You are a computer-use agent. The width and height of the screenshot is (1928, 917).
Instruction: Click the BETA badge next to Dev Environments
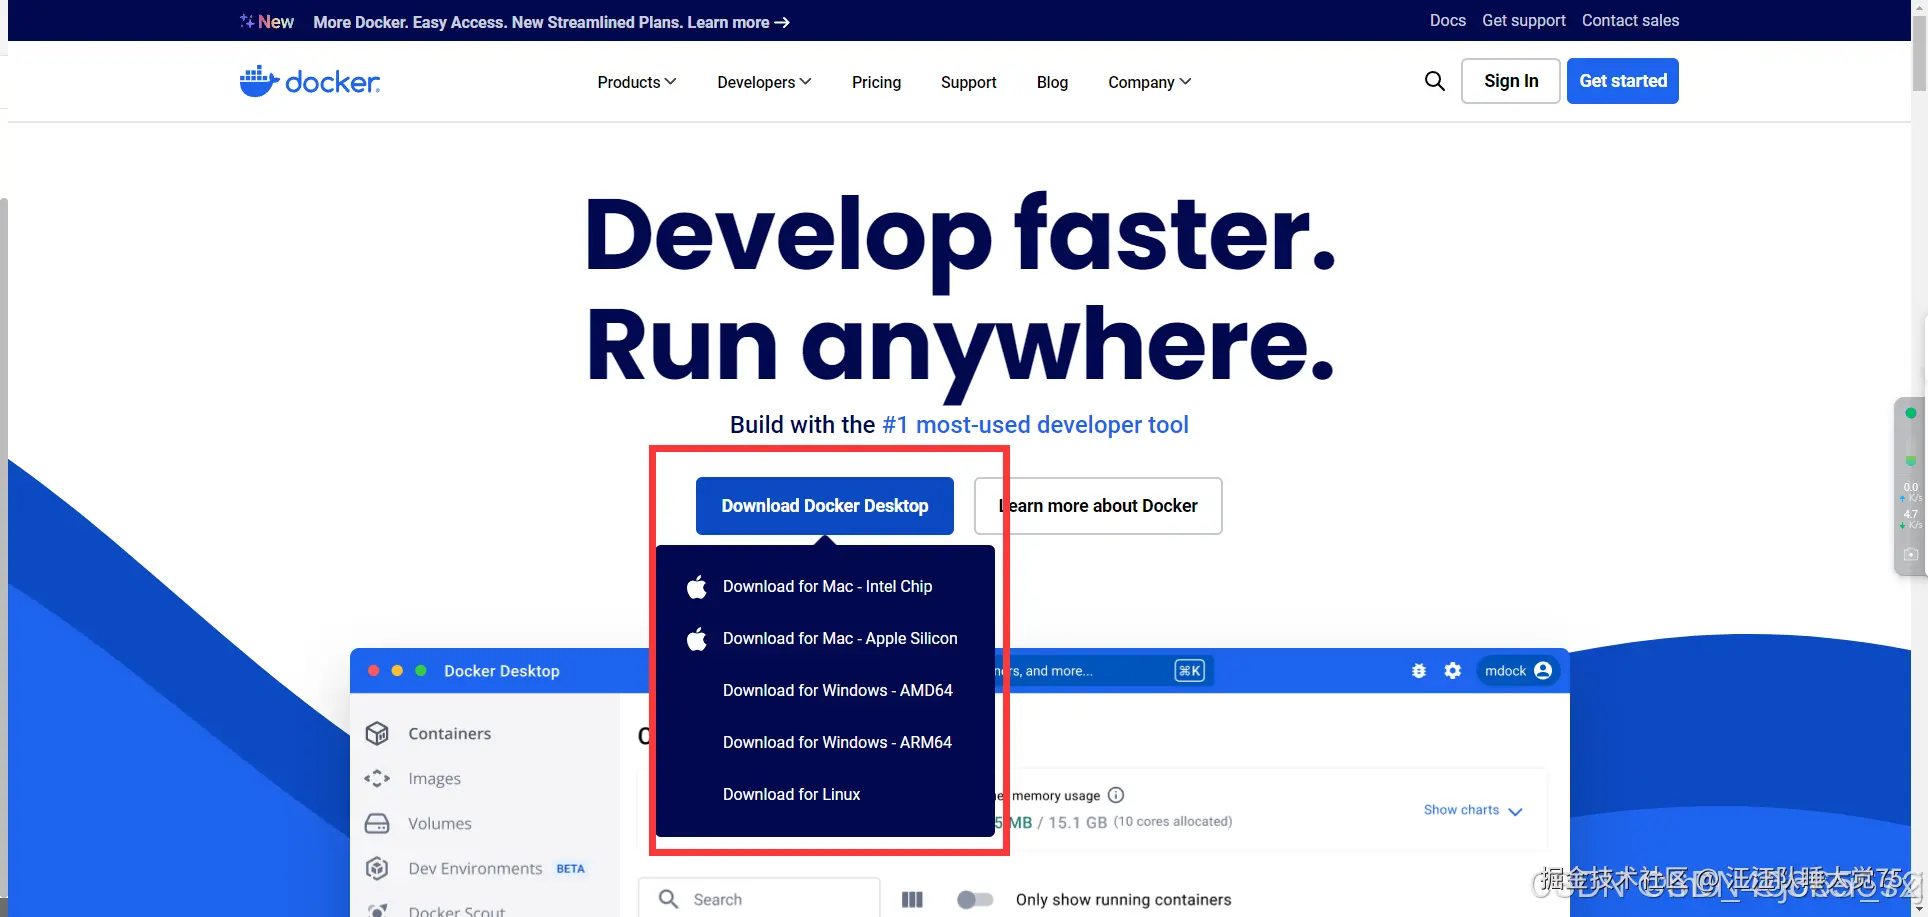point(571,869)
